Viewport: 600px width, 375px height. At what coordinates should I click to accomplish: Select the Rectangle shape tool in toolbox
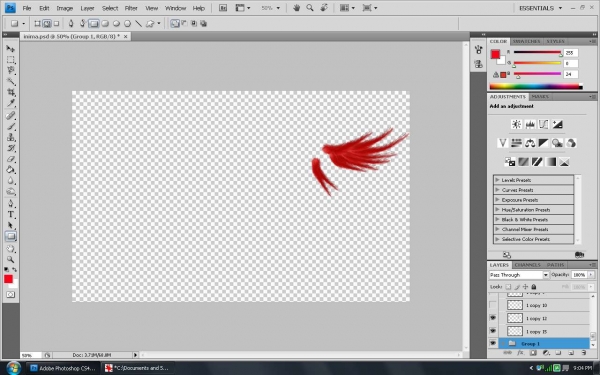10,236
